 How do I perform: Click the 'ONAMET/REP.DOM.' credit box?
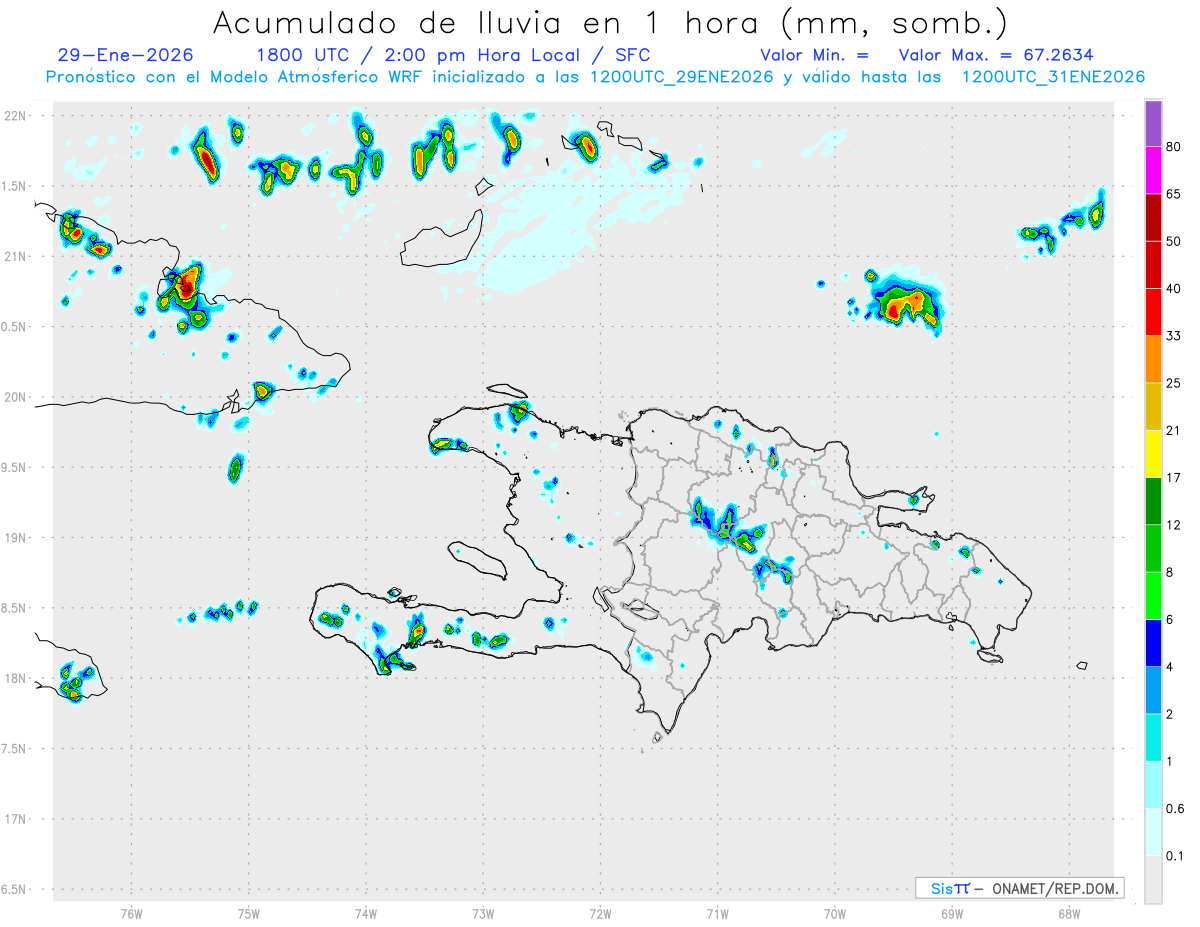pyautogui.click(x=1020, y=888)
